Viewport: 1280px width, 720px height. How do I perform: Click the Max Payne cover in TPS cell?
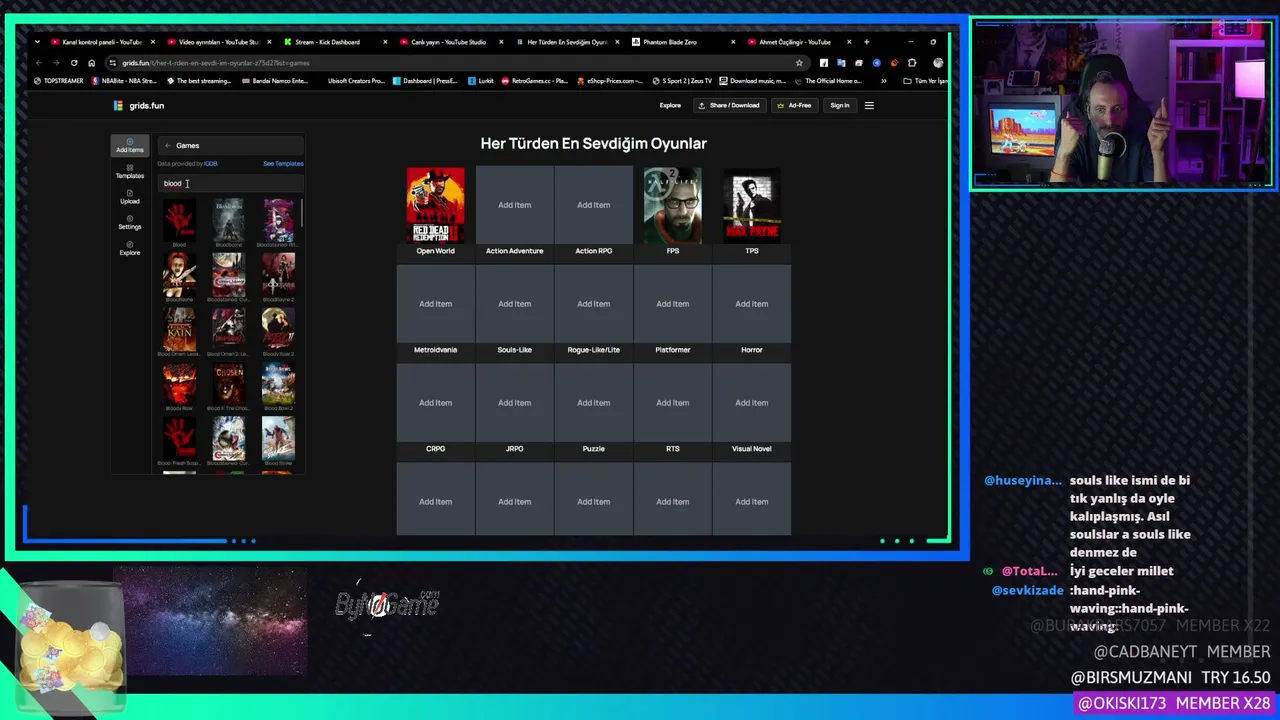[752, 205]
